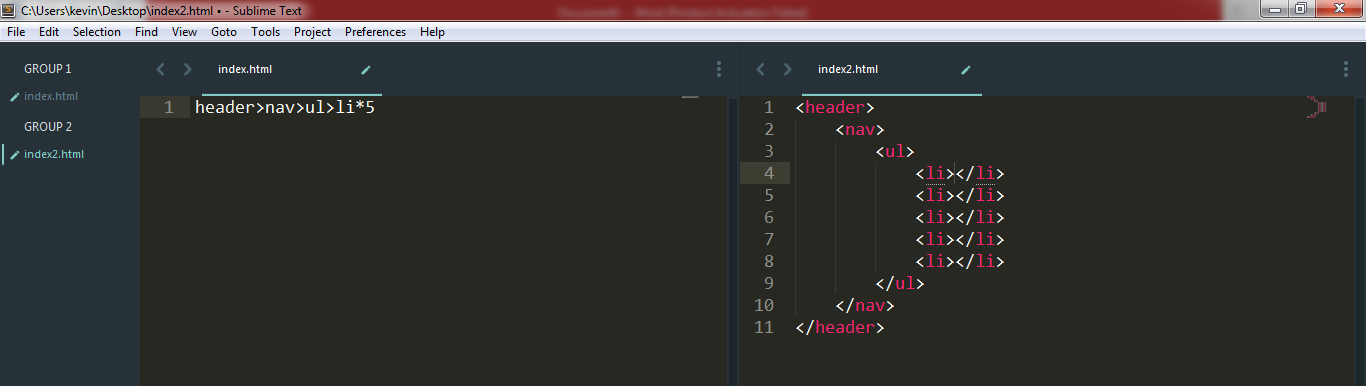Open the Goto menu

point(224,32)
